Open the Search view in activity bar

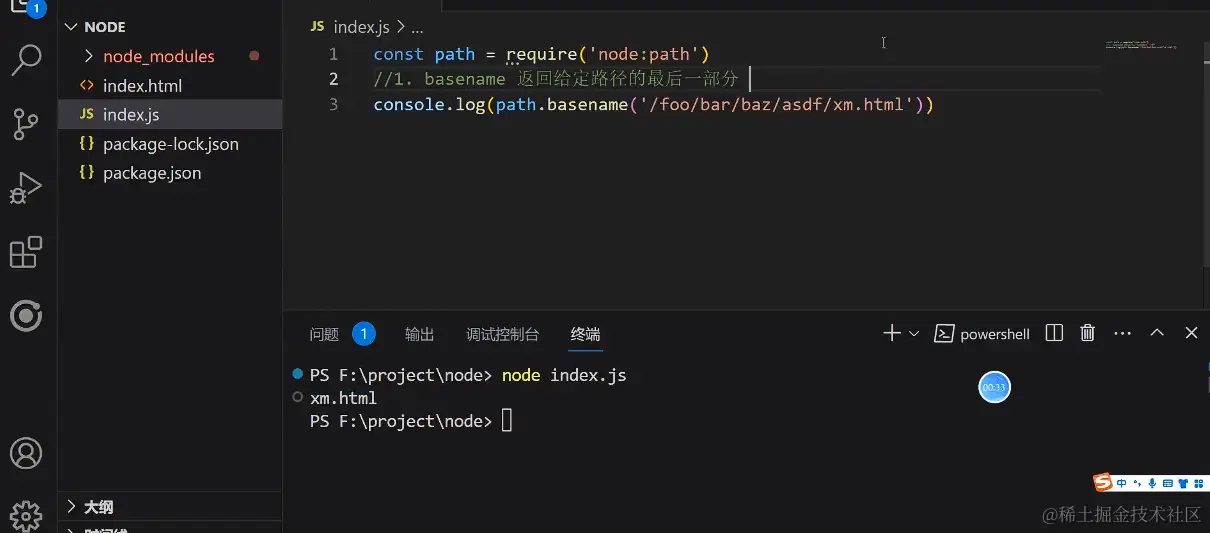tap(26, 60)
